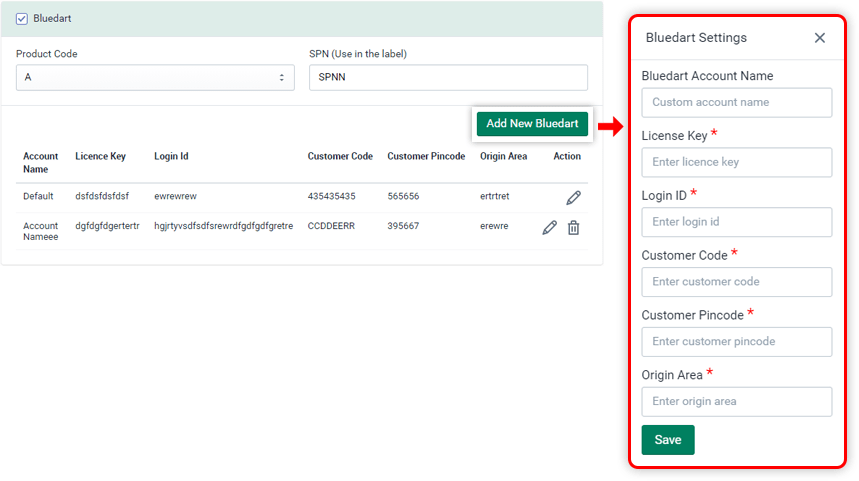Select the CCDDEERR customer code cell
This screenshot has height=481, width=859.
point(331,226)
